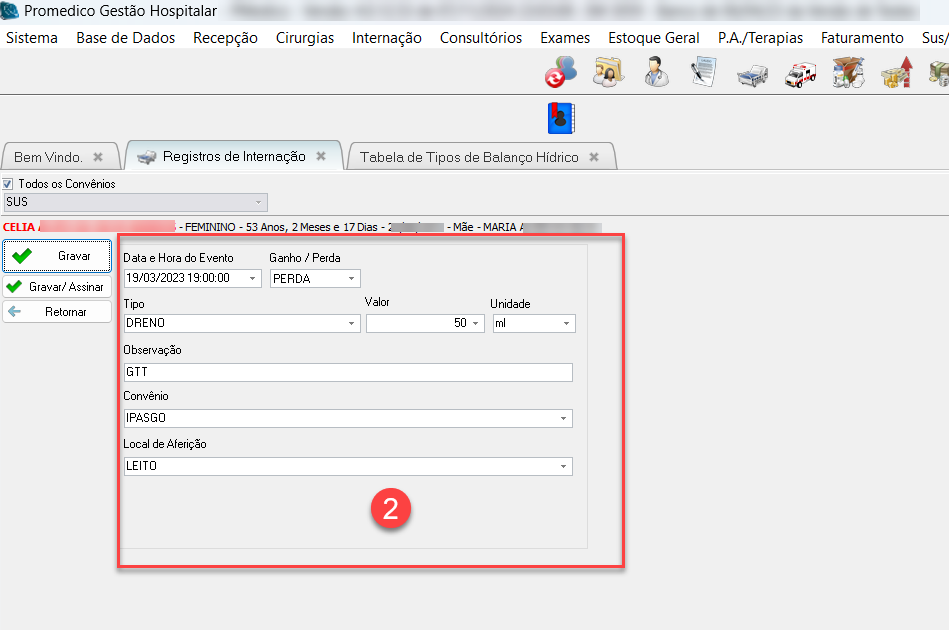Expand the Unidade dropdown showing ml
Image resolution: width=949 pixels, height=630 pixels.
pos(566,324)
